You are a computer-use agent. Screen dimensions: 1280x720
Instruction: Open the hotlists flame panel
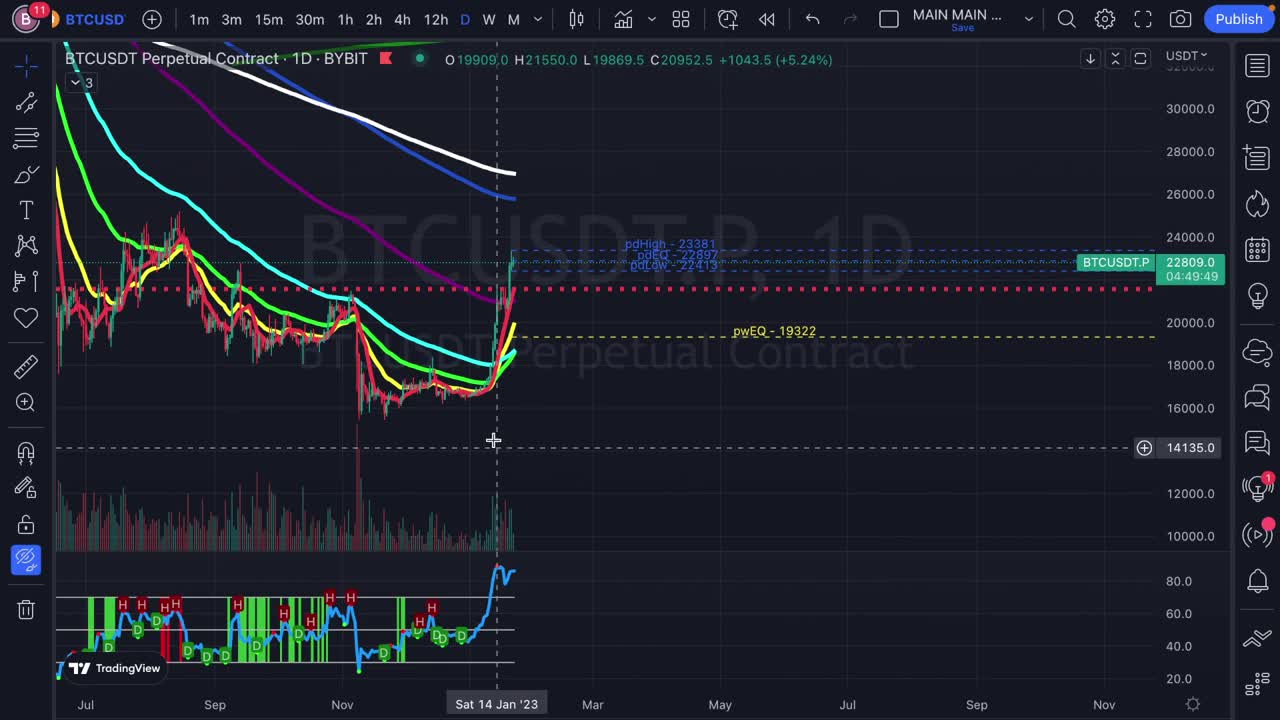click(x=1258, y=204)
